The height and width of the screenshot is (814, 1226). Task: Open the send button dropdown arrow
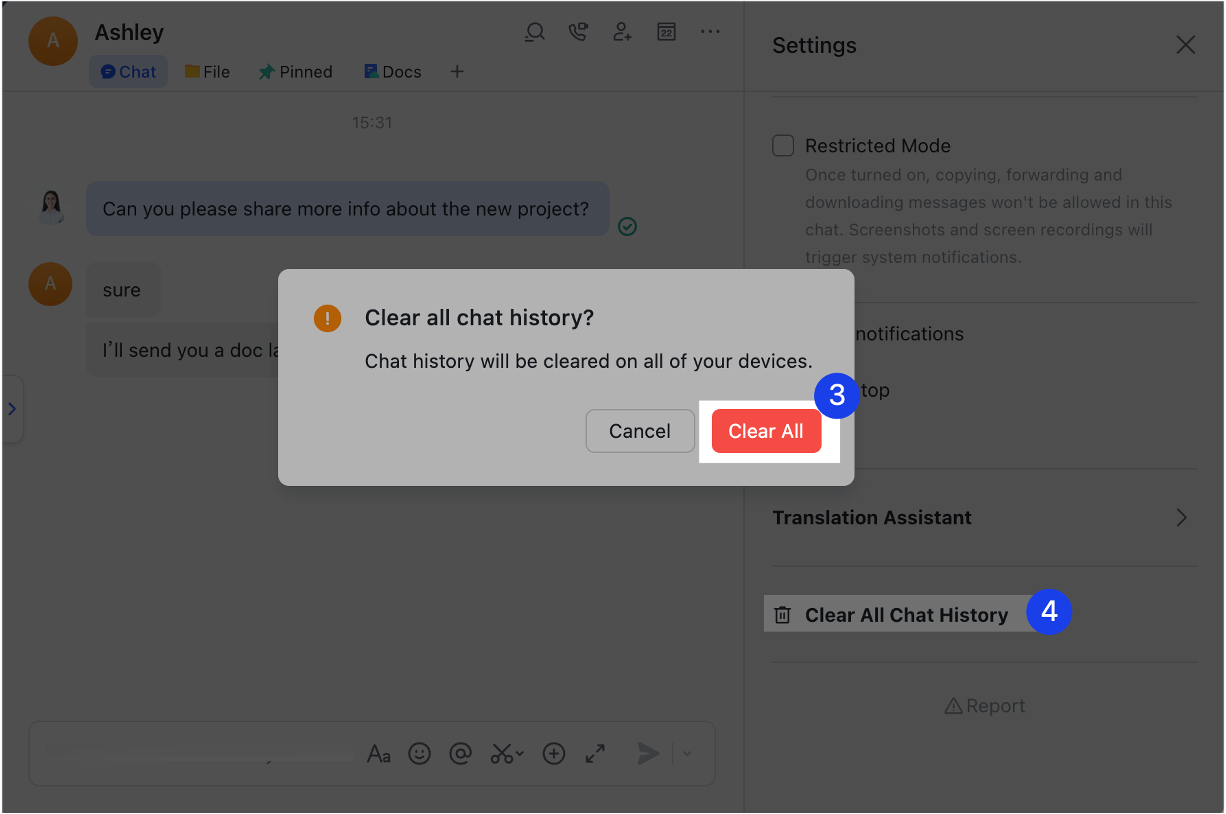click(x=686, y=753)
